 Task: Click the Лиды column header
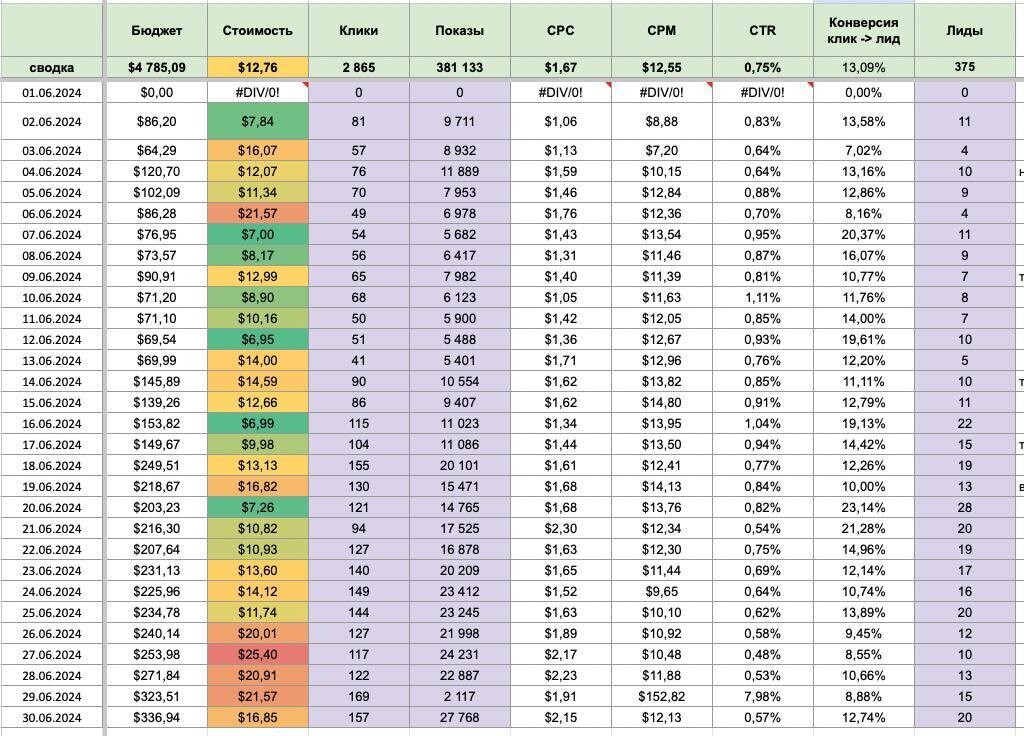tap(965, 31)
